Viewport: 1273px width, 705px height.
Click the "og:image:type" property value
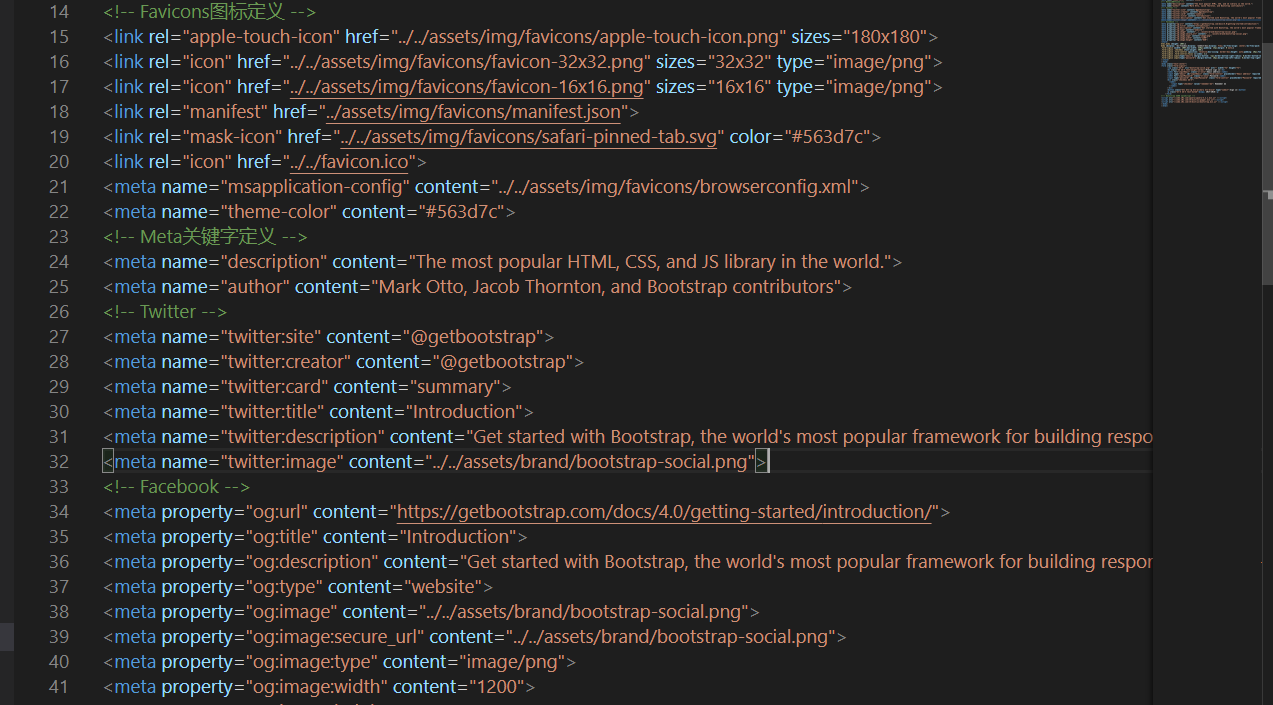coord(312,662)
